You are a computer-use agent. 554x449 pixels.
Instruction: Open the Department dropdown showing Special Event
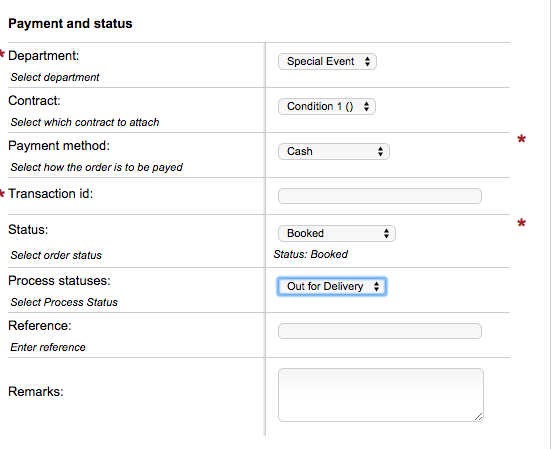click(x=327, y=61)
